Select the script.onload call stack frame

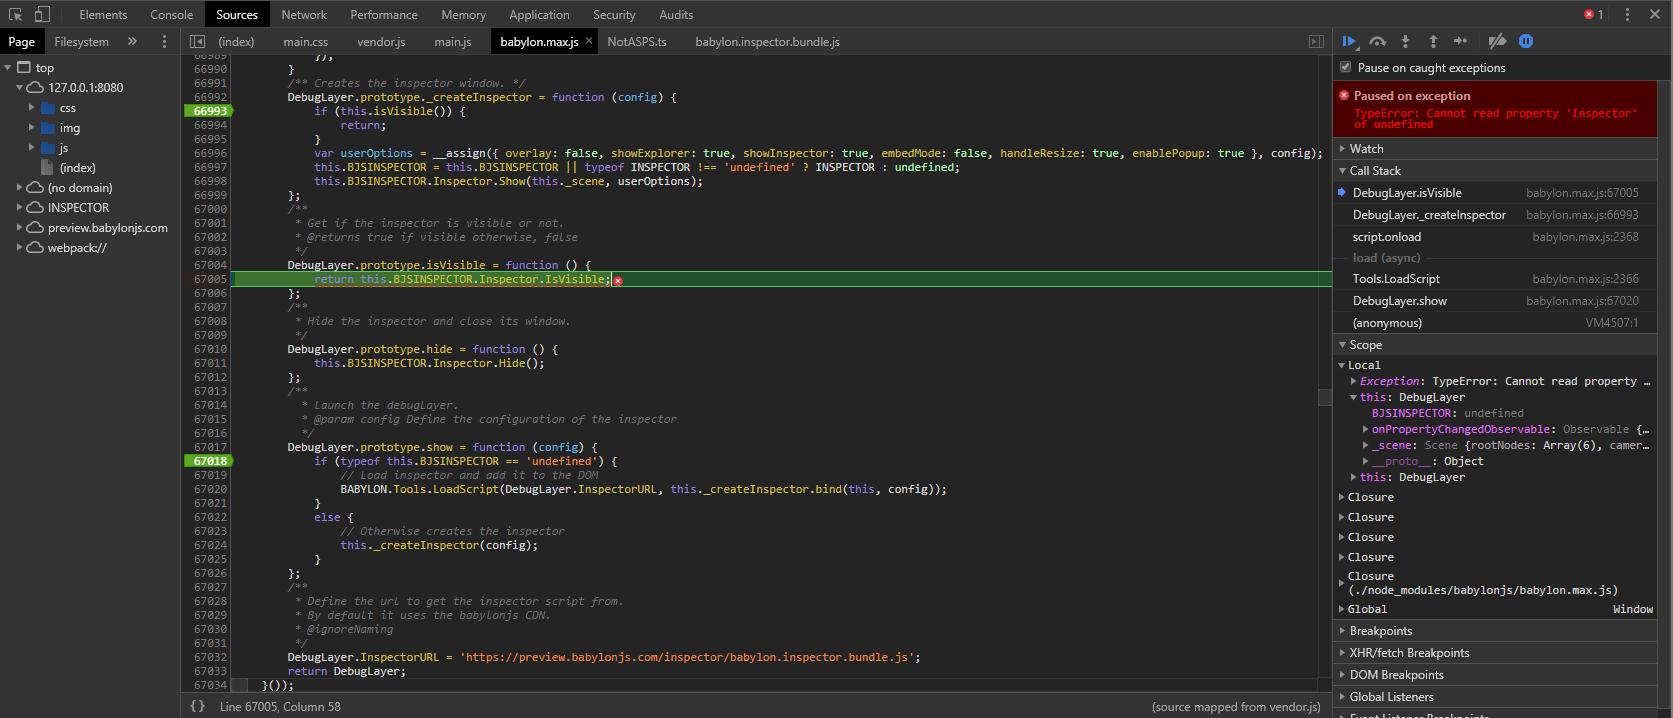(1495, 237)
